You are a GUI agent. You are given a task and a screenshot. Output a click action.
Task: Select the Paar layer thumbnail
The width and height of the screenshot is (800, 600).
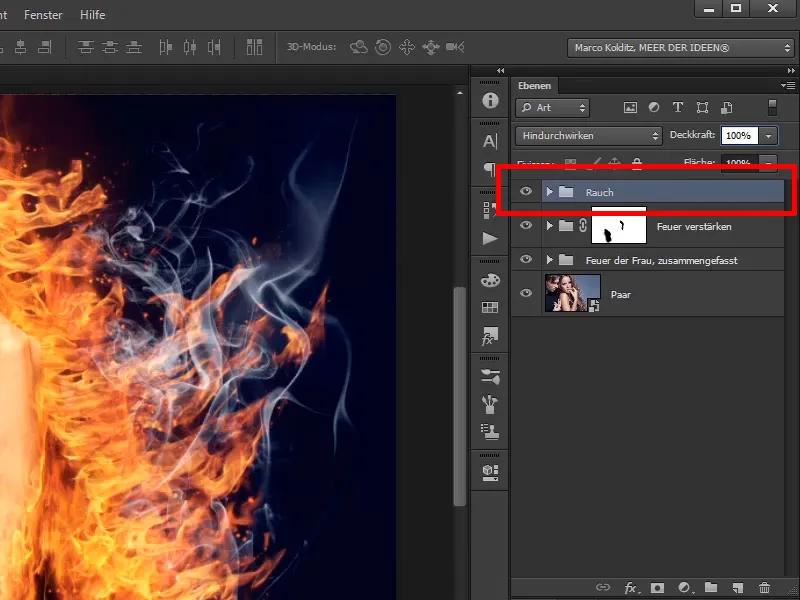pos(572,293)
